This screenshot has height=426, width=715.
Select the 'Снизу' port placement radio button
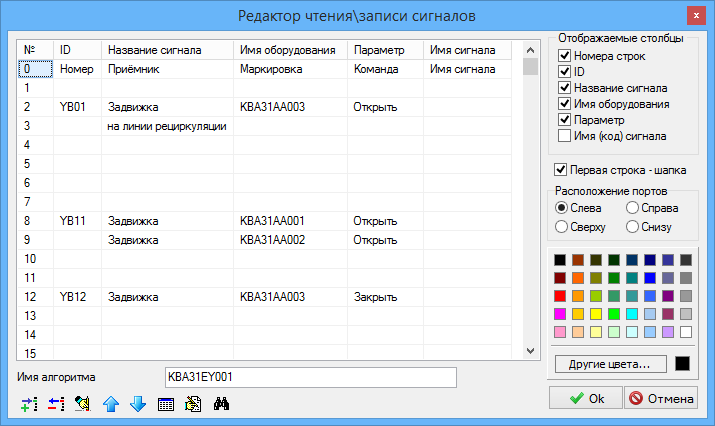632,227
